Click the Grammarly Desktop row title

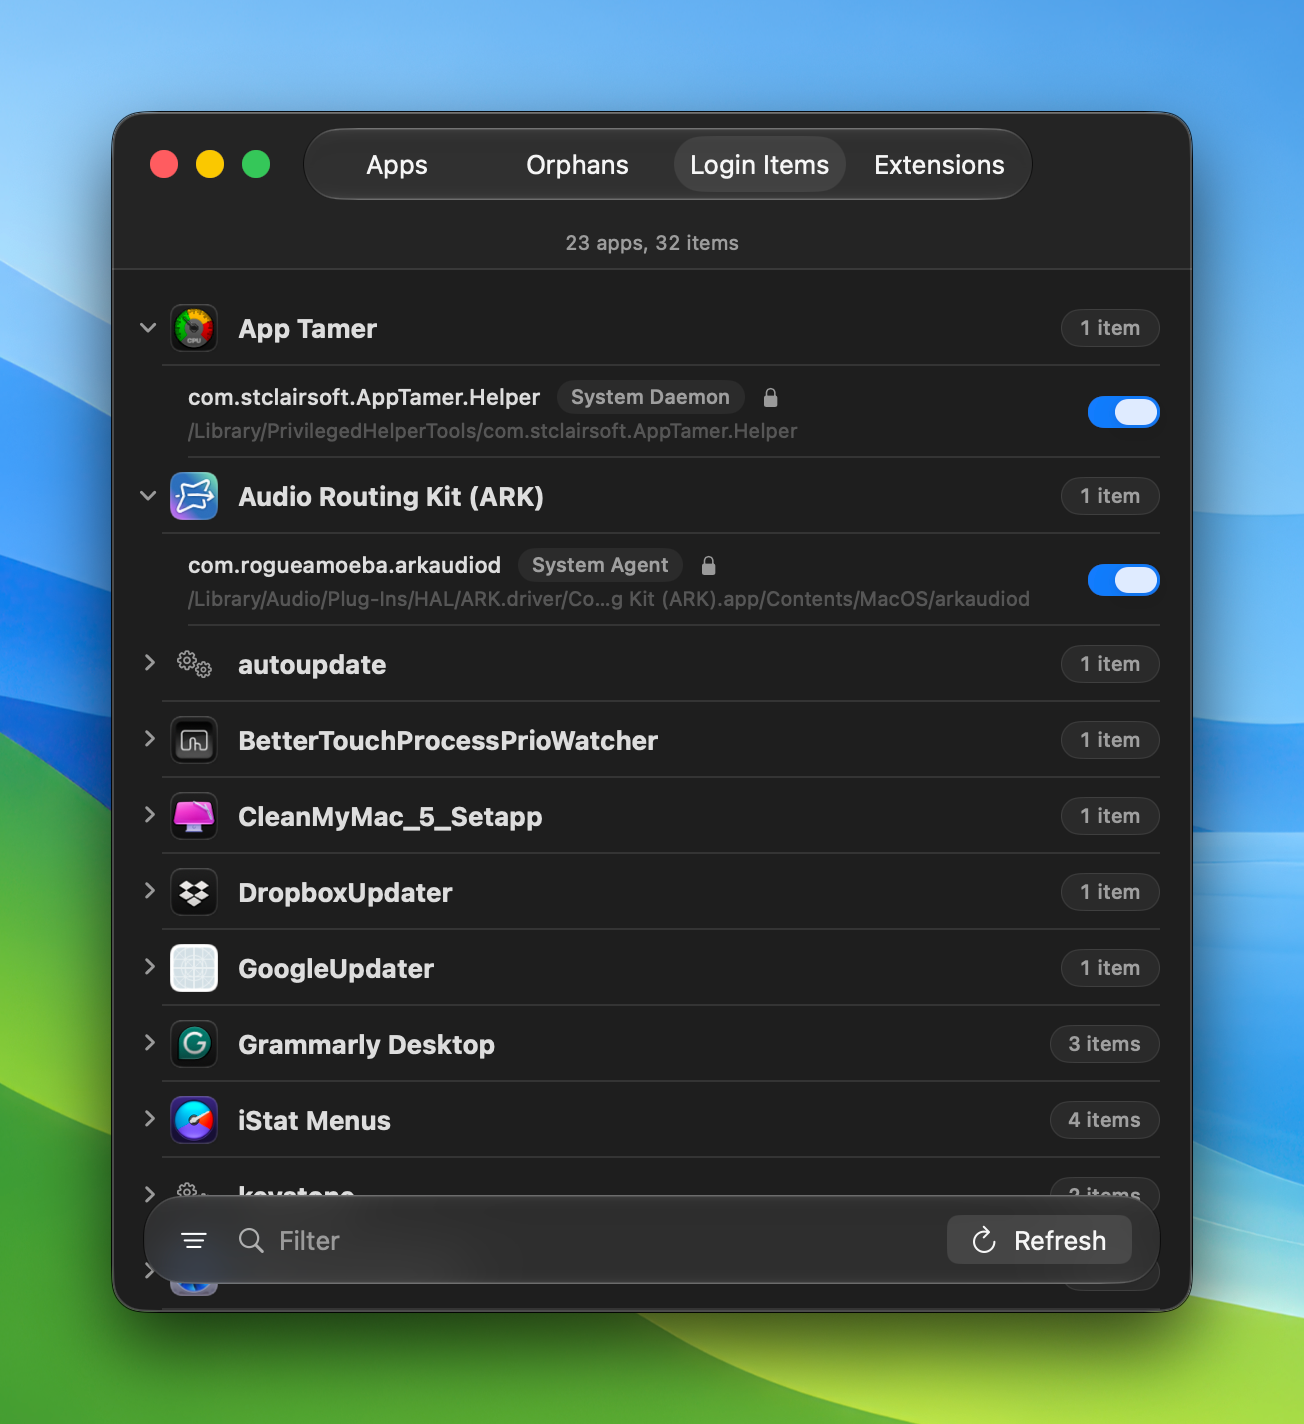click(x=366, y=1045)
